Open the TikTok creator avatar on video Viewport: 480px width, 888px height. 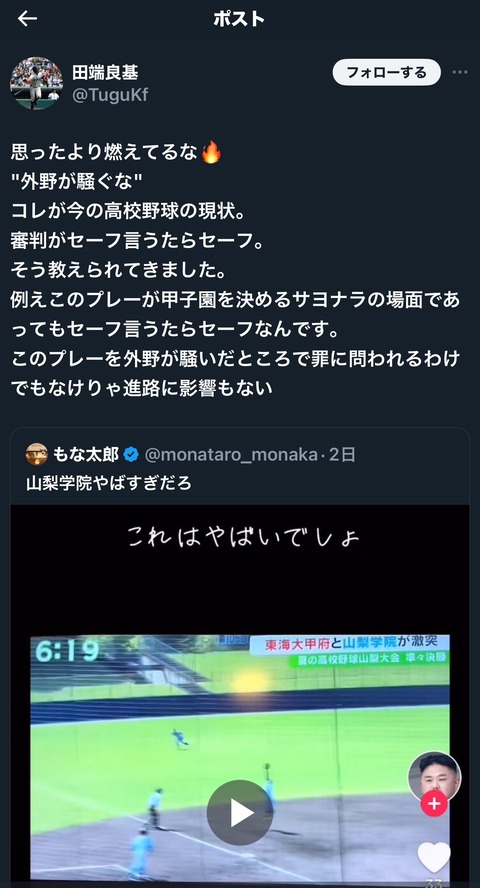434,776
